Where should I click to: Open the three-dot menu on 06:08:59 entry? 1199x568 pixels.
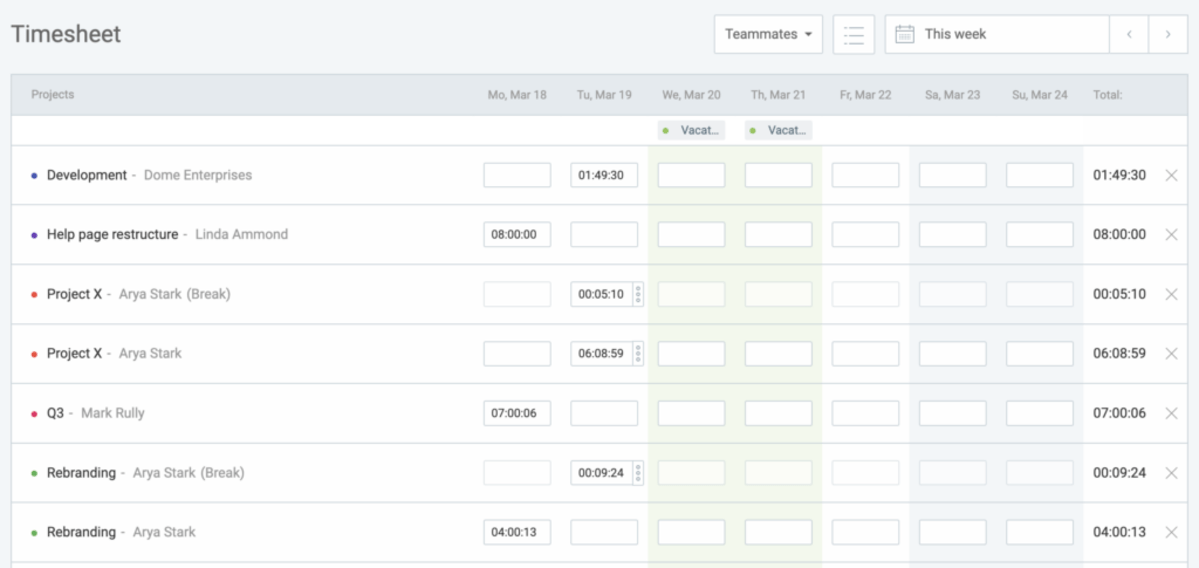pyautogui.click(x=638, y=353)
